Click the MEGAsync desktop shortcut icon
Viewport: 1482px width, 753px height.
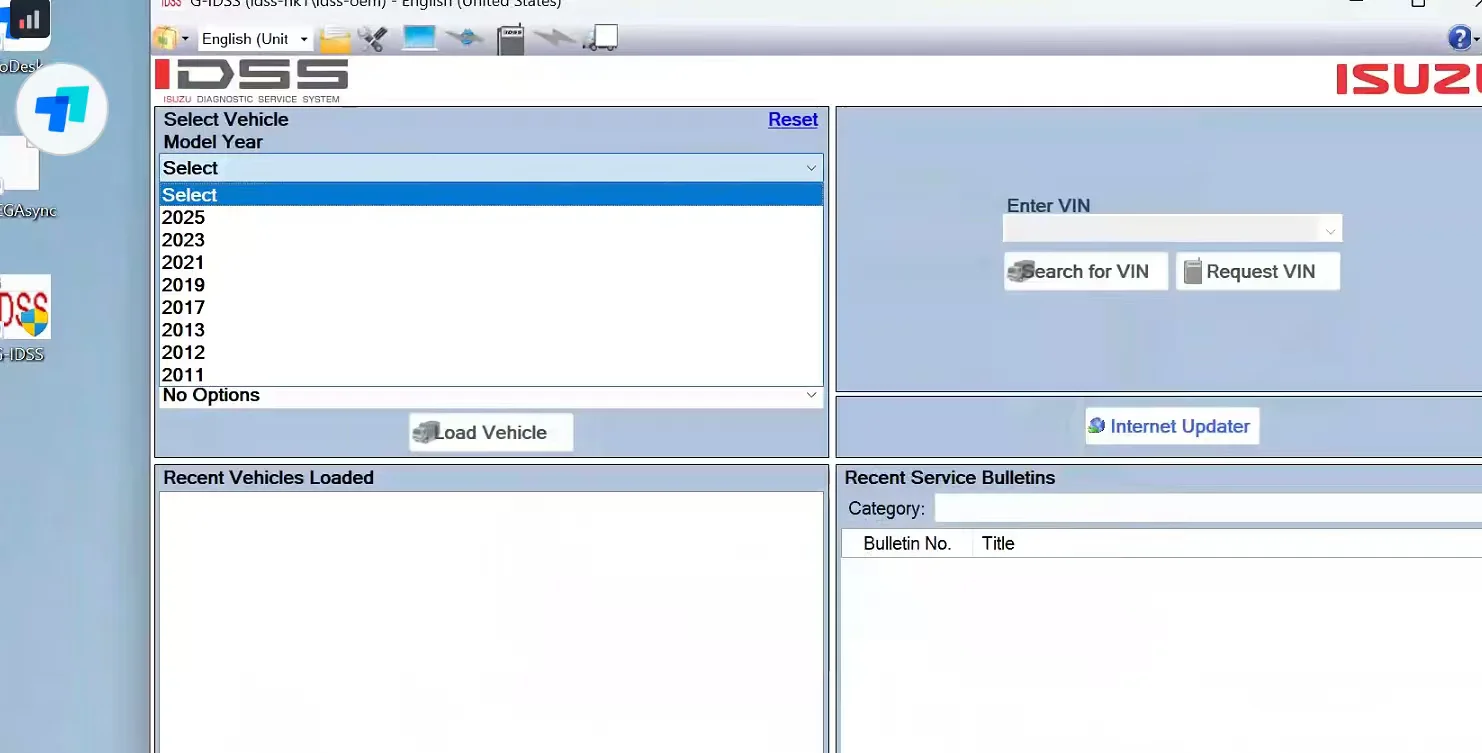25,180
